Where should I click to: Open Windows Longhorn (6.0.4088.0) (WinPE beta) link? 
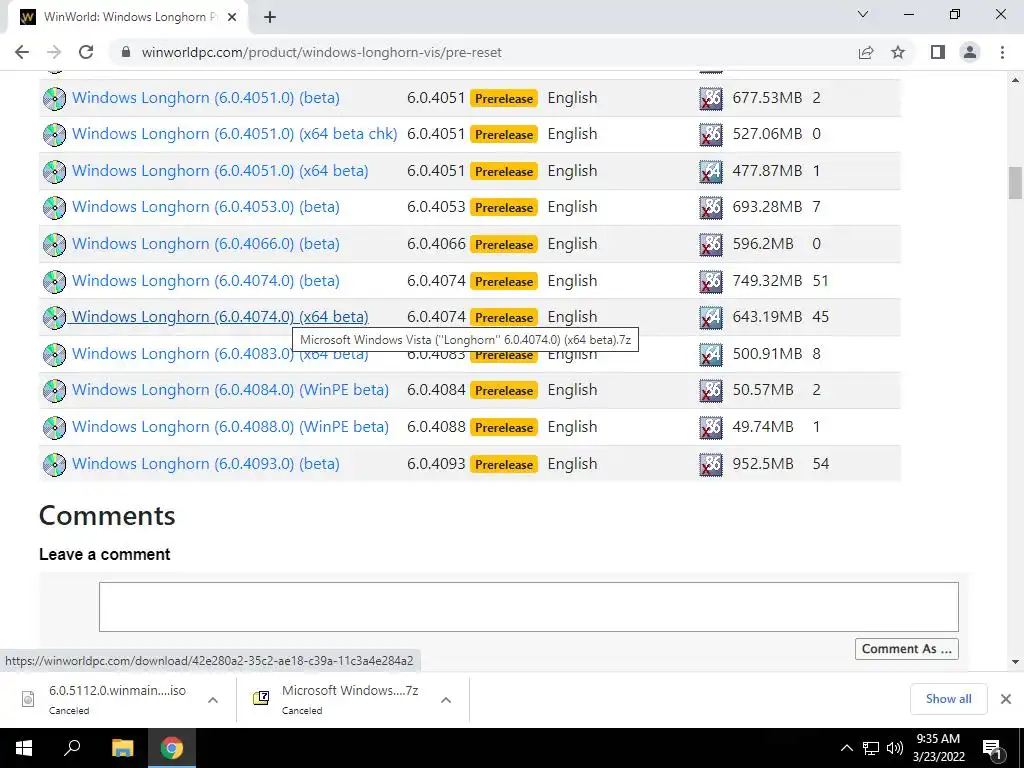(x=230, y=427)
